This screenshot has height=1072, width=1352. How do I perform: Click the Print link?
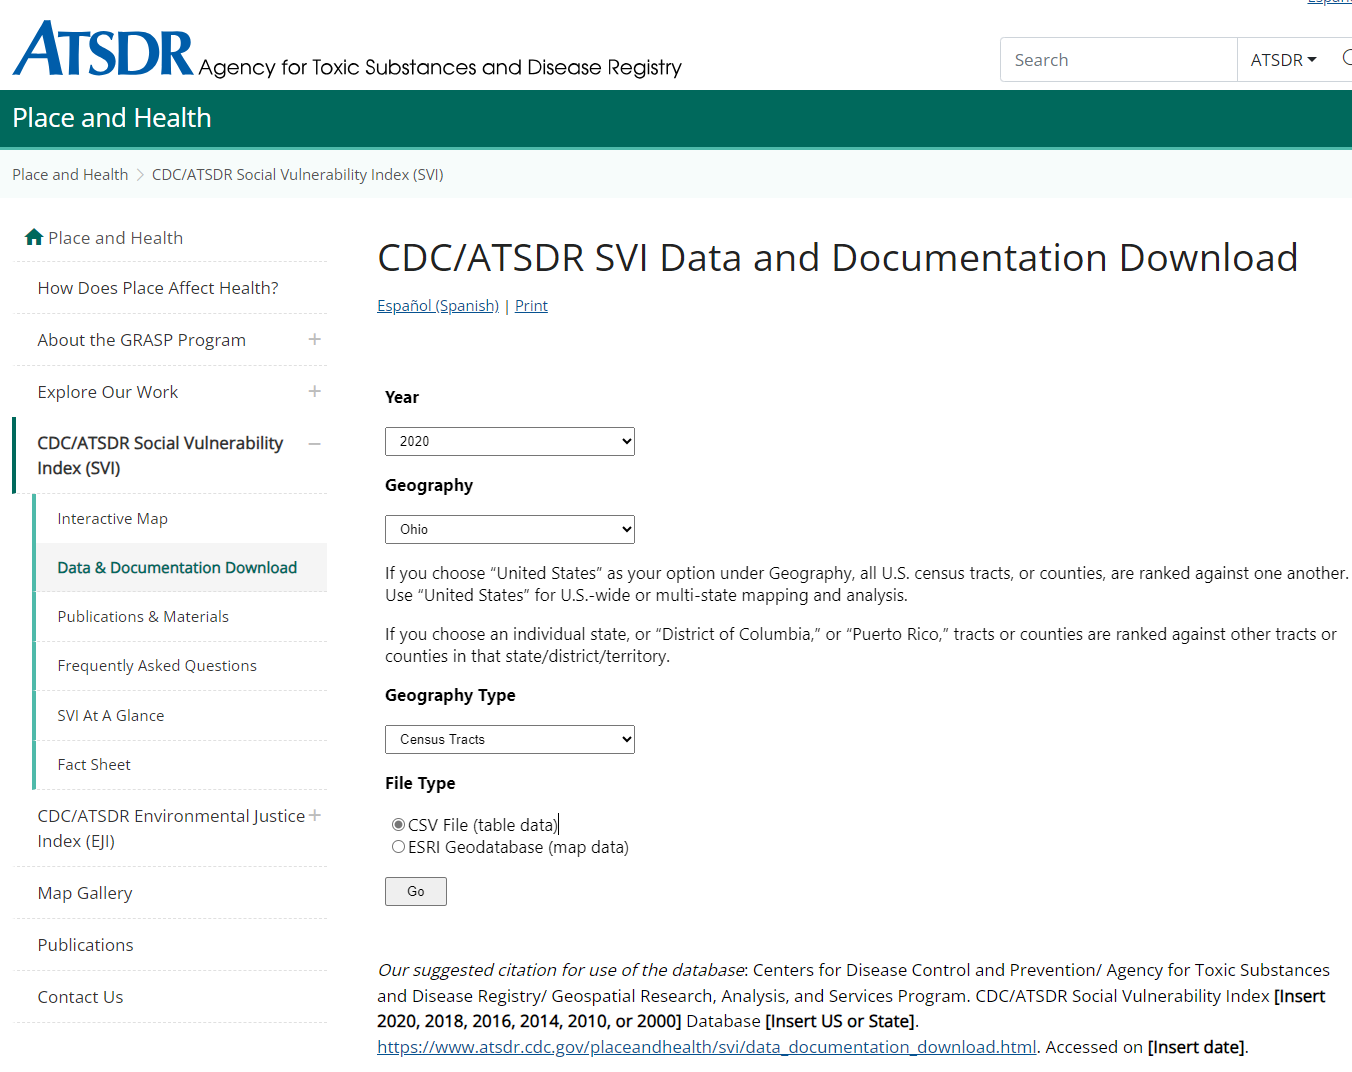coord(531,305)
